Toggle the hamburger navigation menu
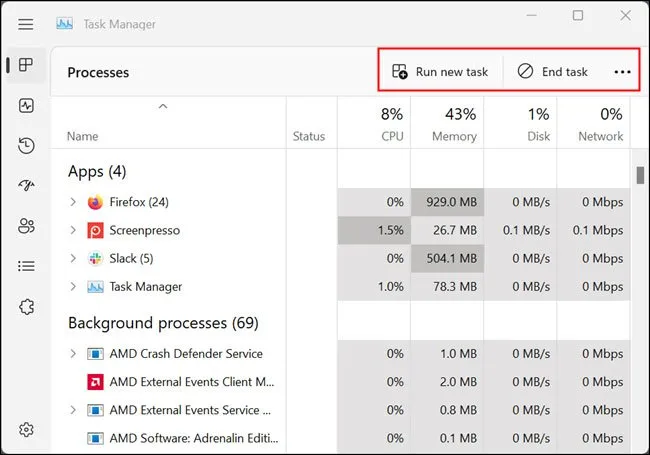This screenshot has height=455, width=650. pyautogui.click(x=26, y=24)
